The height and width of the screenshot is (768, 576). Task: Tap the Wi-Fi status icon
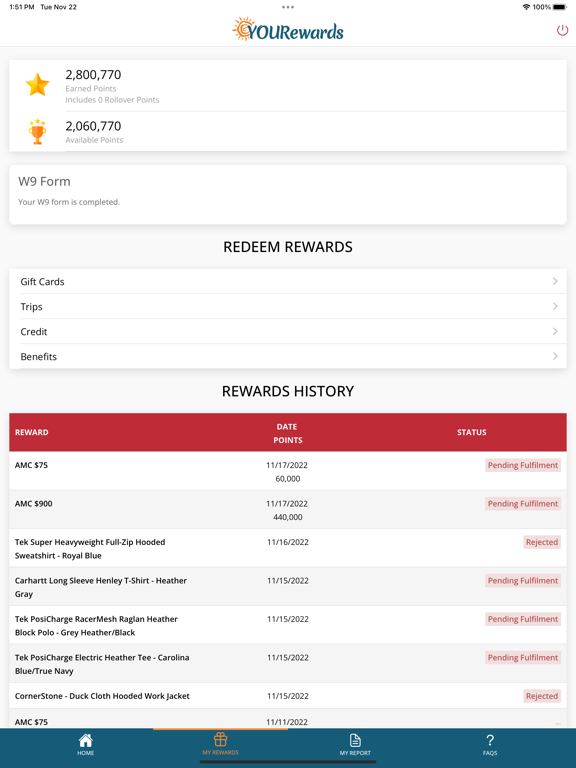(x=527, y=7)
